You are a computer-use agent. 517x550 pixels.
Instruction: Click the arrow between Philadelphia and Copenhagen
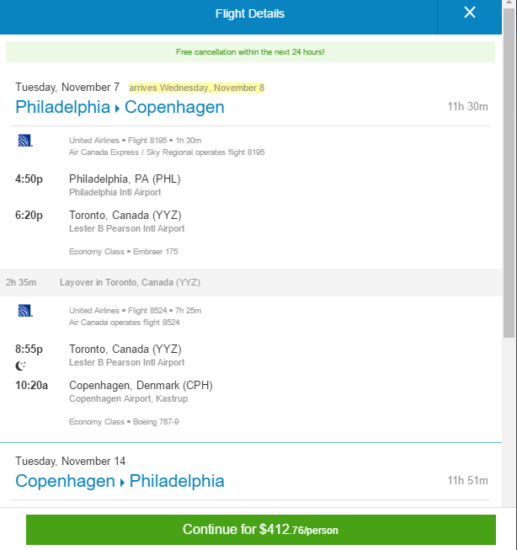(x=117, y=109)
